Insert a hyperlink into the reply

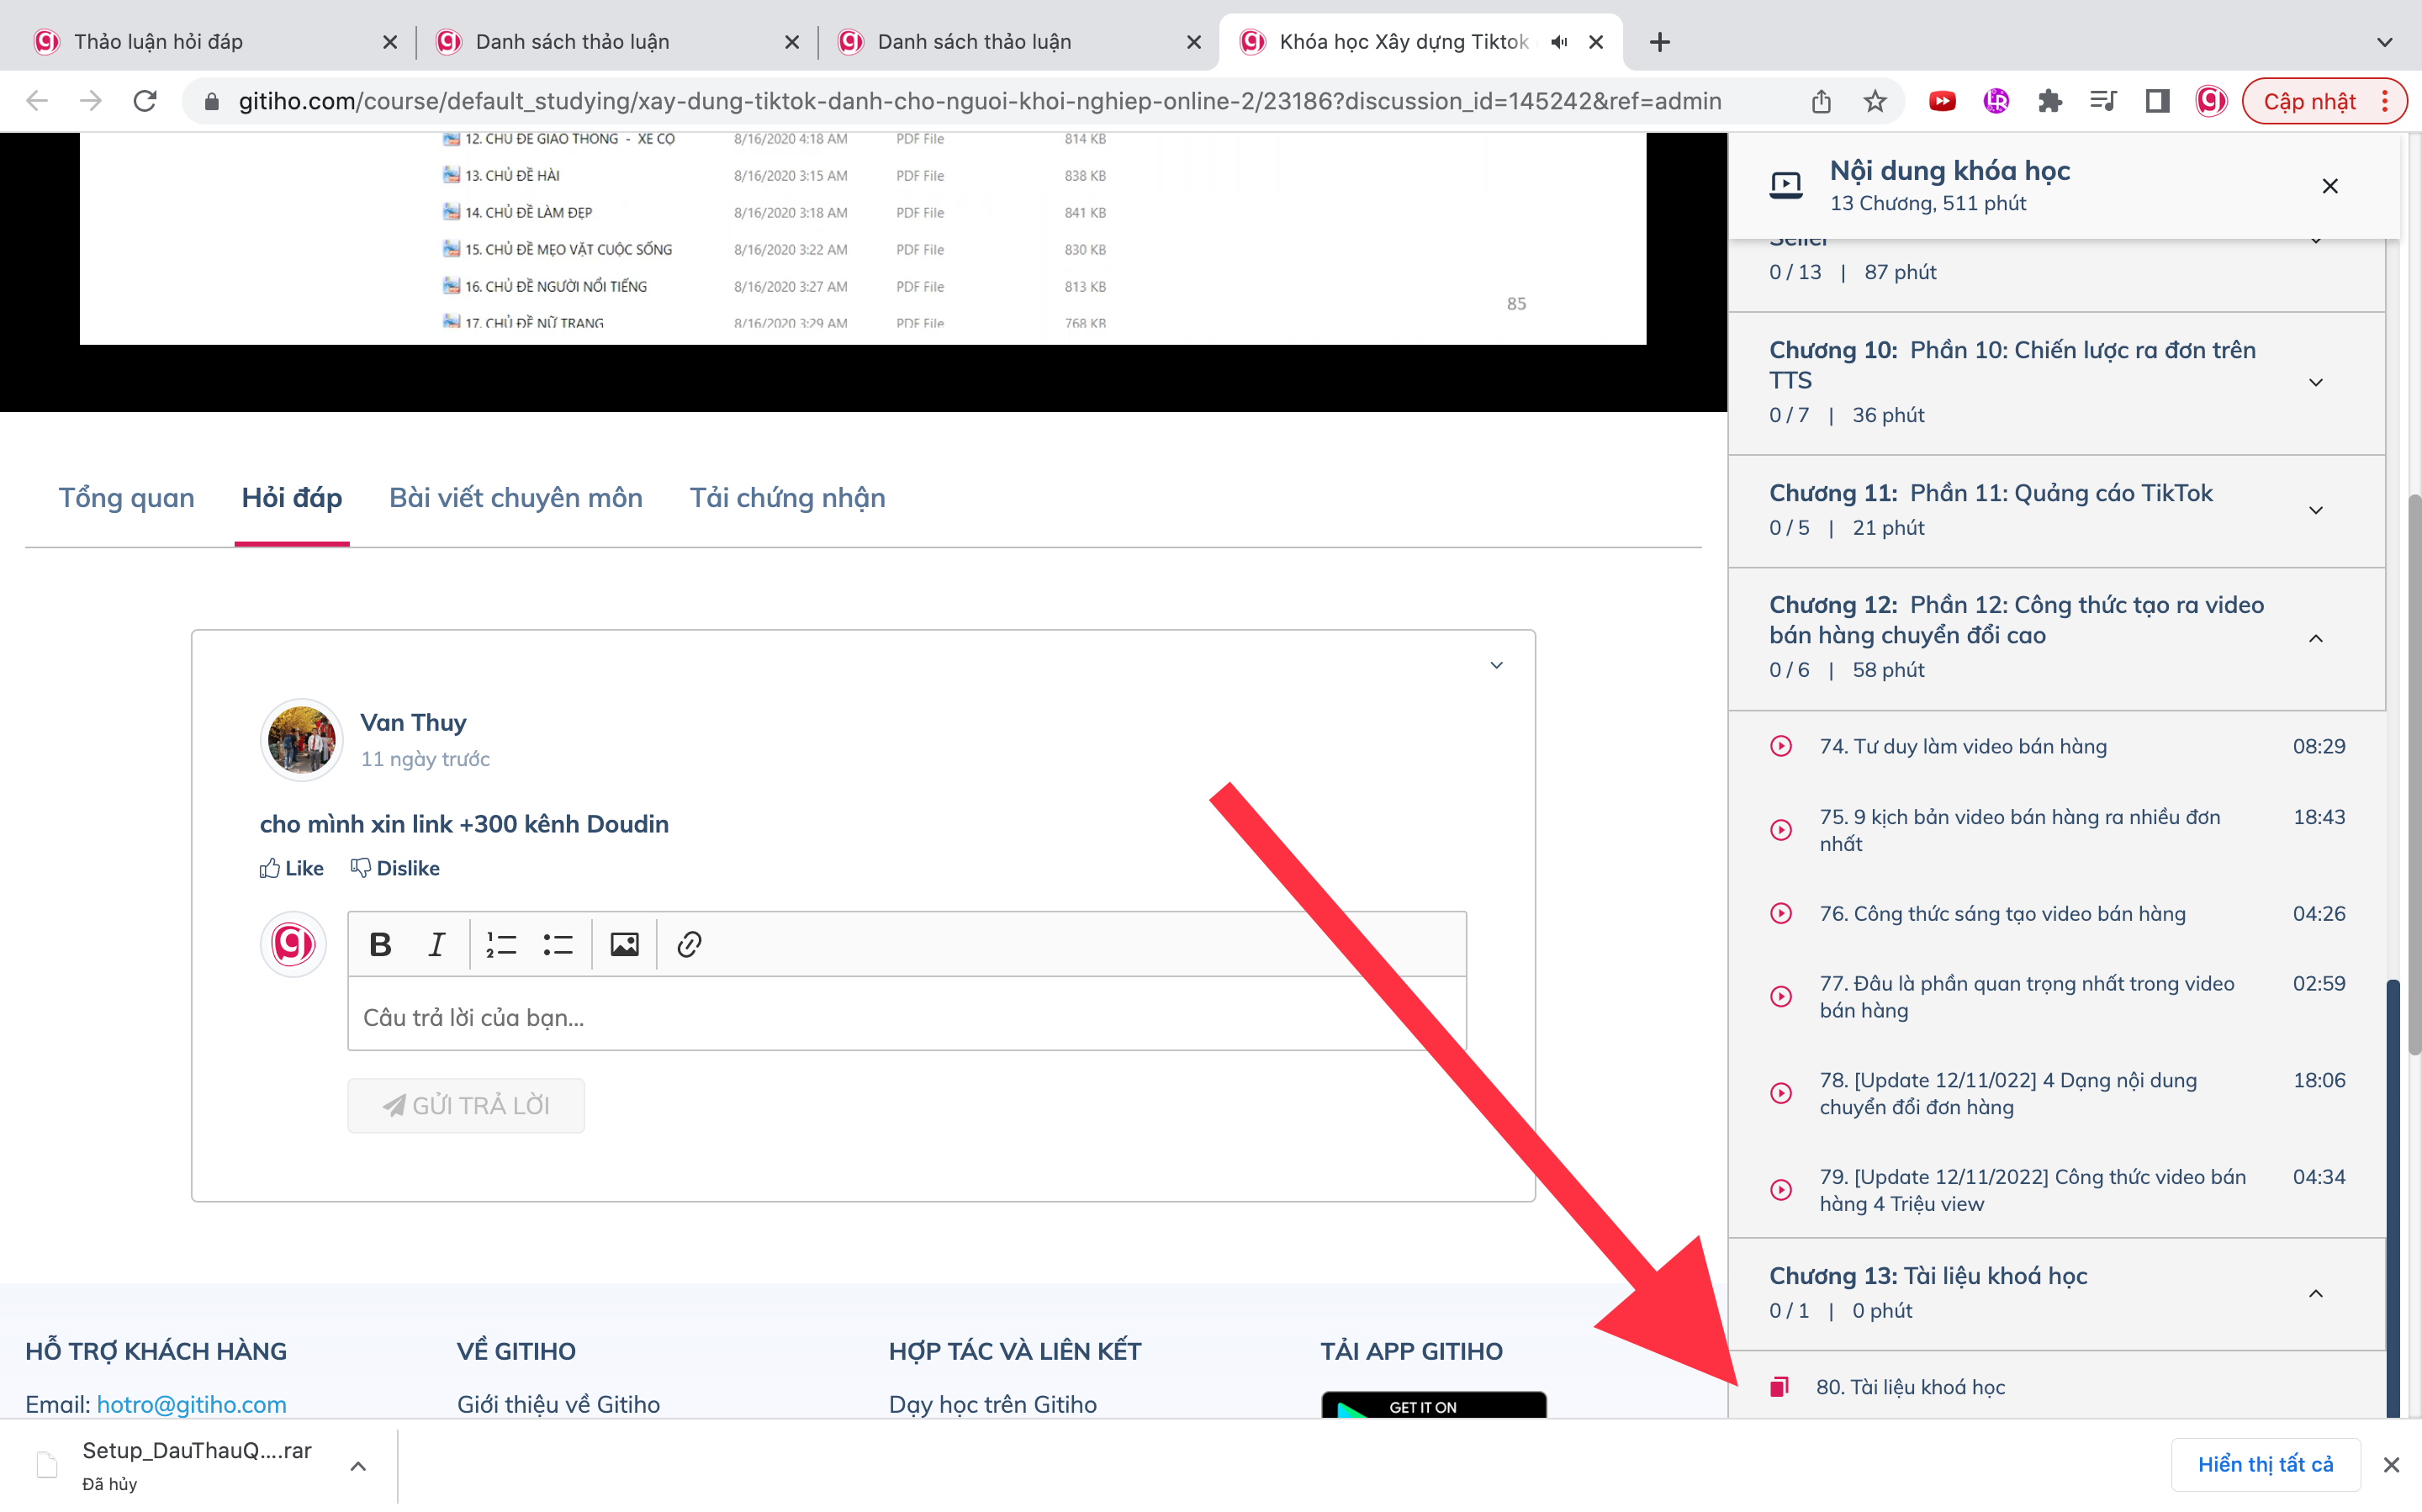[x=689, y=944]
